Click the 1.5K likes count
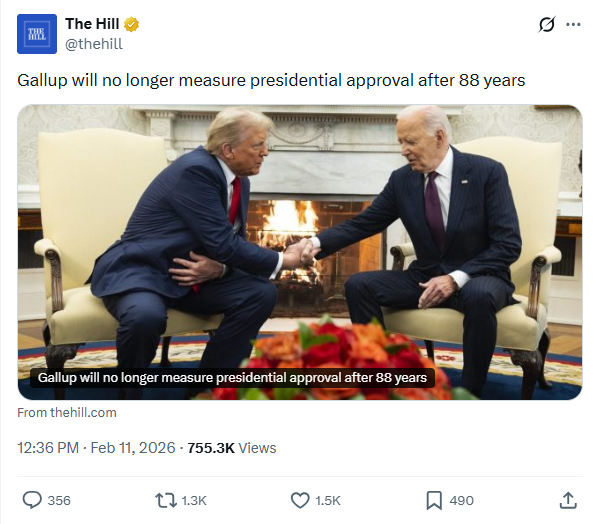Screen dimensions: 599x524 coord(328,501)
